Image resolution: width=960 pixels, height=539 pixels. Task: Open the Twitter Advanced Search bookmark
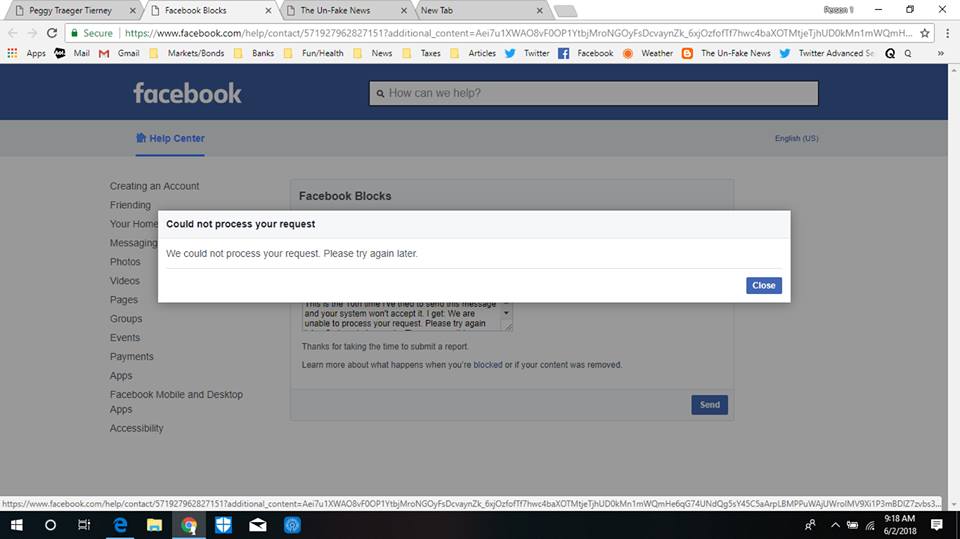click(827, 53)
